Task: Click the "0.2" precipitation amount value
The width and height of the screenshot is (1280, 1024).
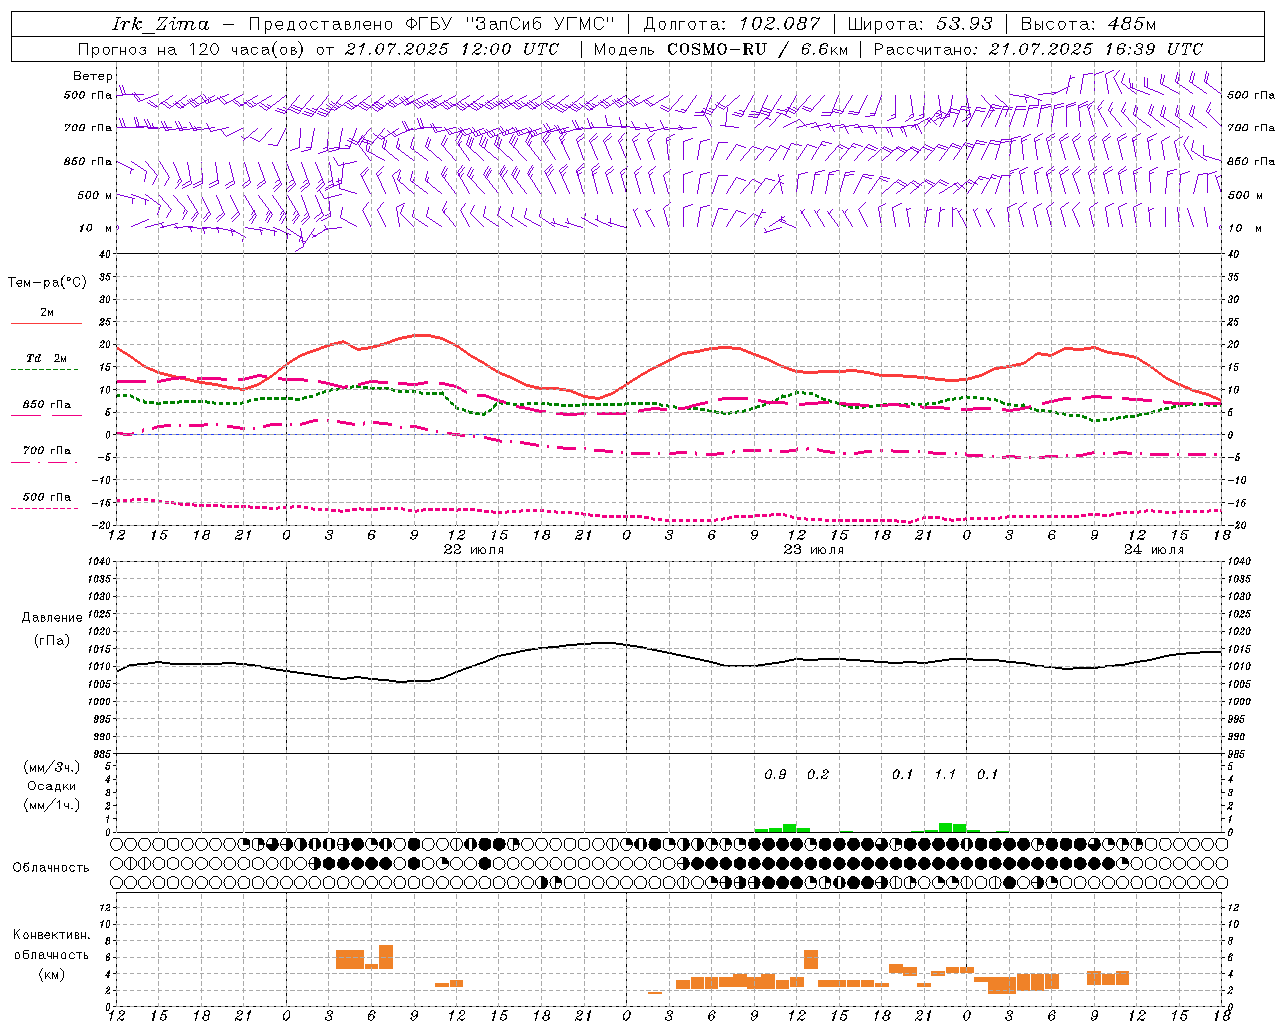Action: pos(818,774)
